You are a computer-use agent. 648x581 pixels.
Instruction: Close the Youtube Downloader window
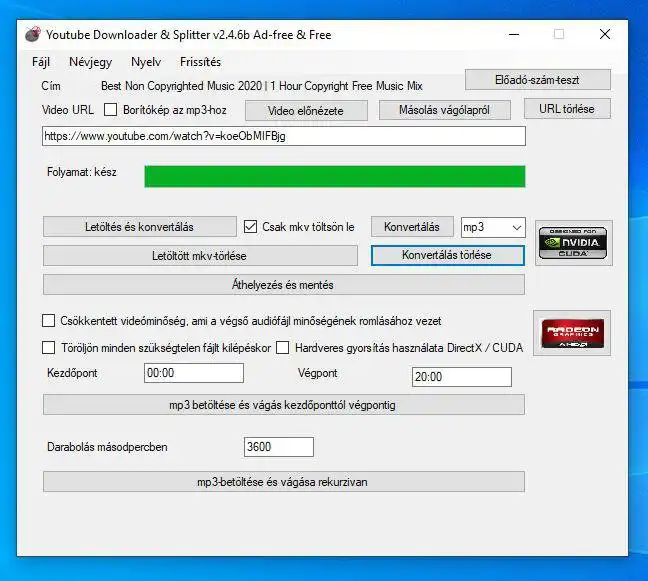tap(605, 34)
